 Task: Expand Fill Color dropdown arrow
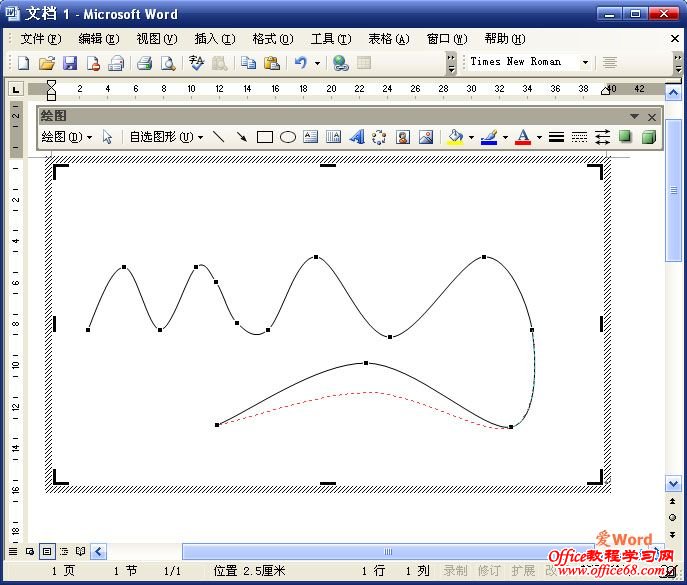point(471,137)
